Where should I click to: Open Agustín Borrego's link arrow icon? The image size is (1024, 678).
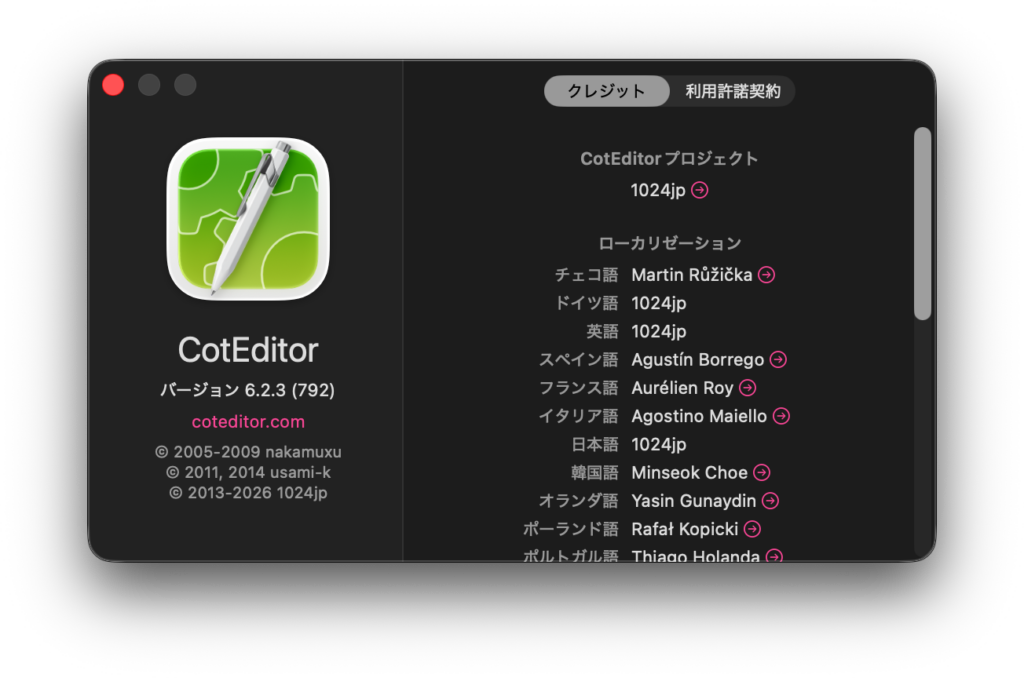[x=778, y=360]
